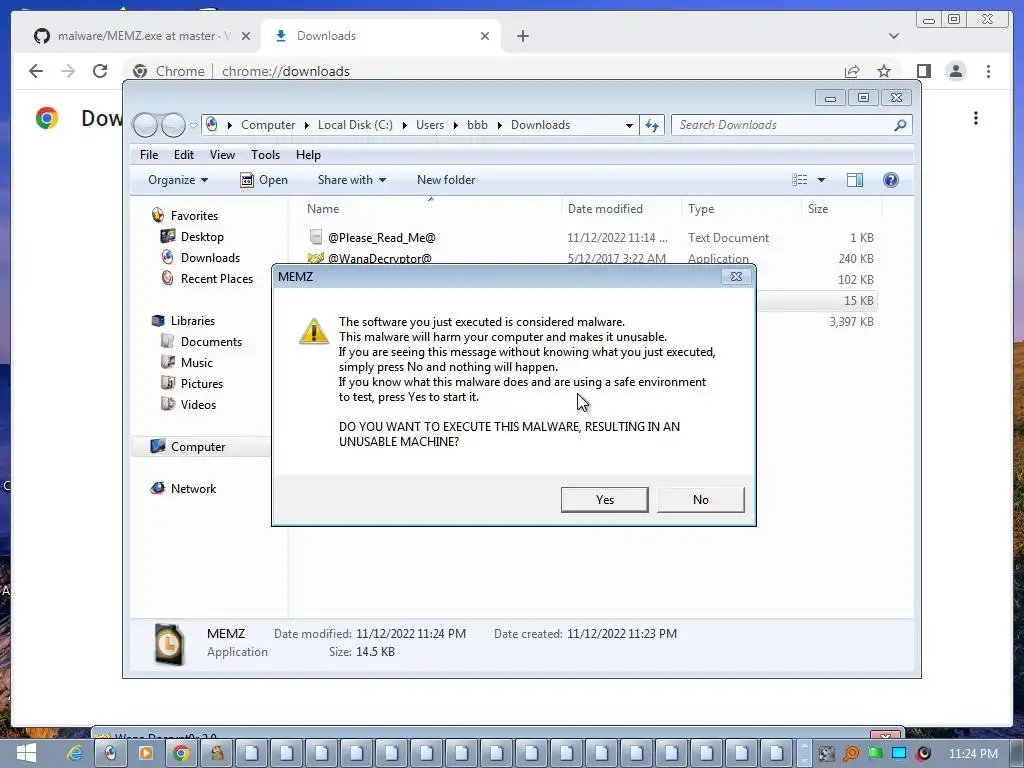Screen dimensions: 1024x768
Task: Open the File menu in Explorer
Action: pos(149,155)
